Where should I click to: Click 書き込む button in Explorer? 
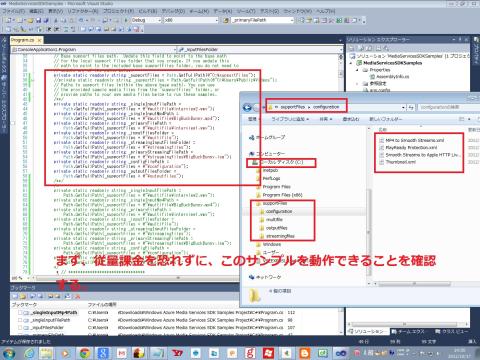(351, 119)
